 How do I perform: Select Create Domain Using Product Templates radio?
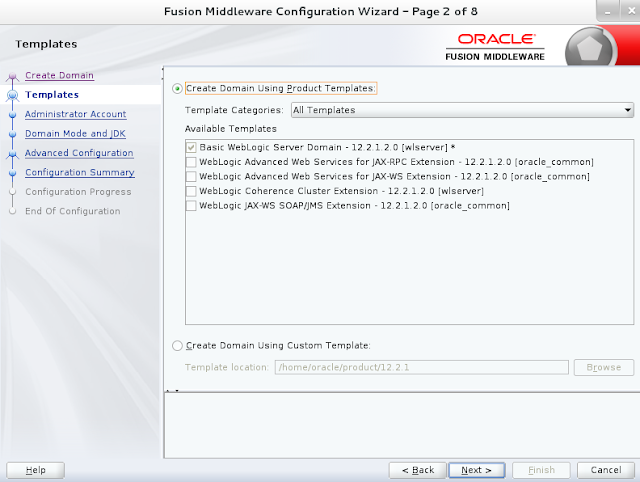177,89
